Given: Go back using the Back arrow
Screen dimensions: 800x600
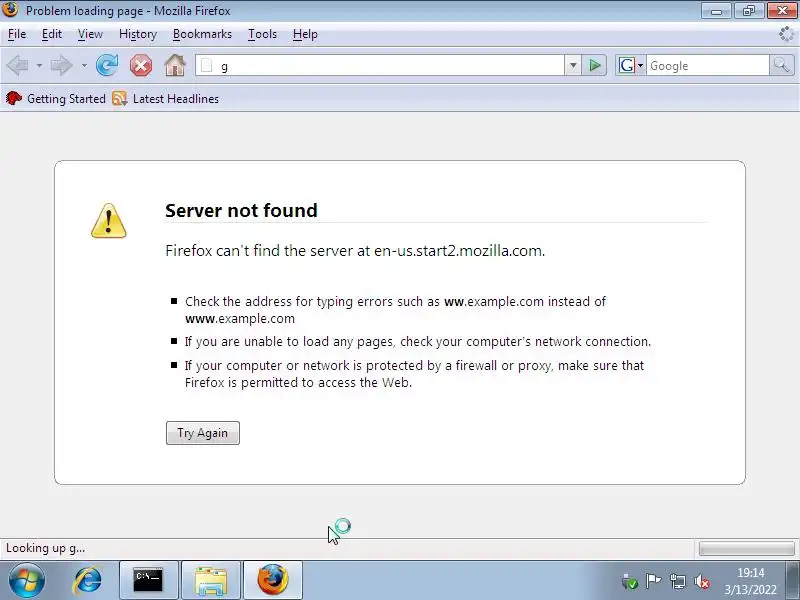Looking at the screenshot, I should 18,65.
